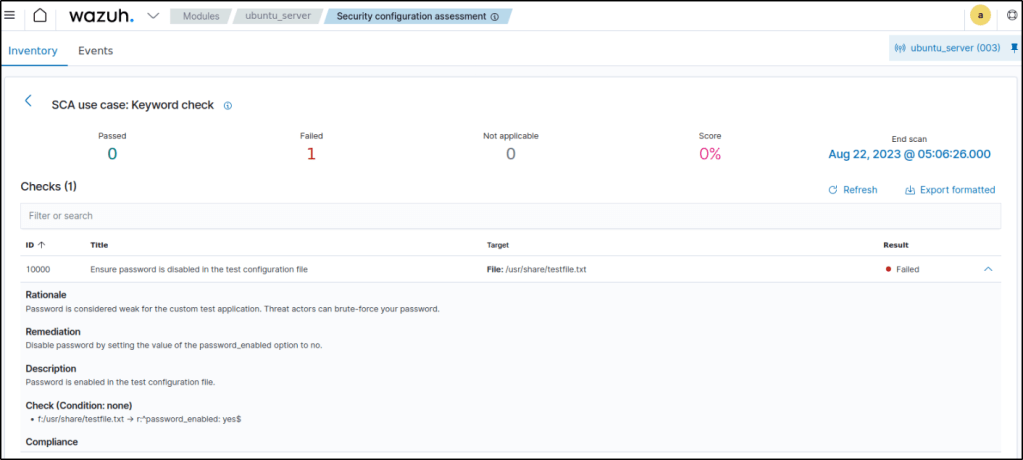Open the help icon at top right

click(x=1012, y=16)
